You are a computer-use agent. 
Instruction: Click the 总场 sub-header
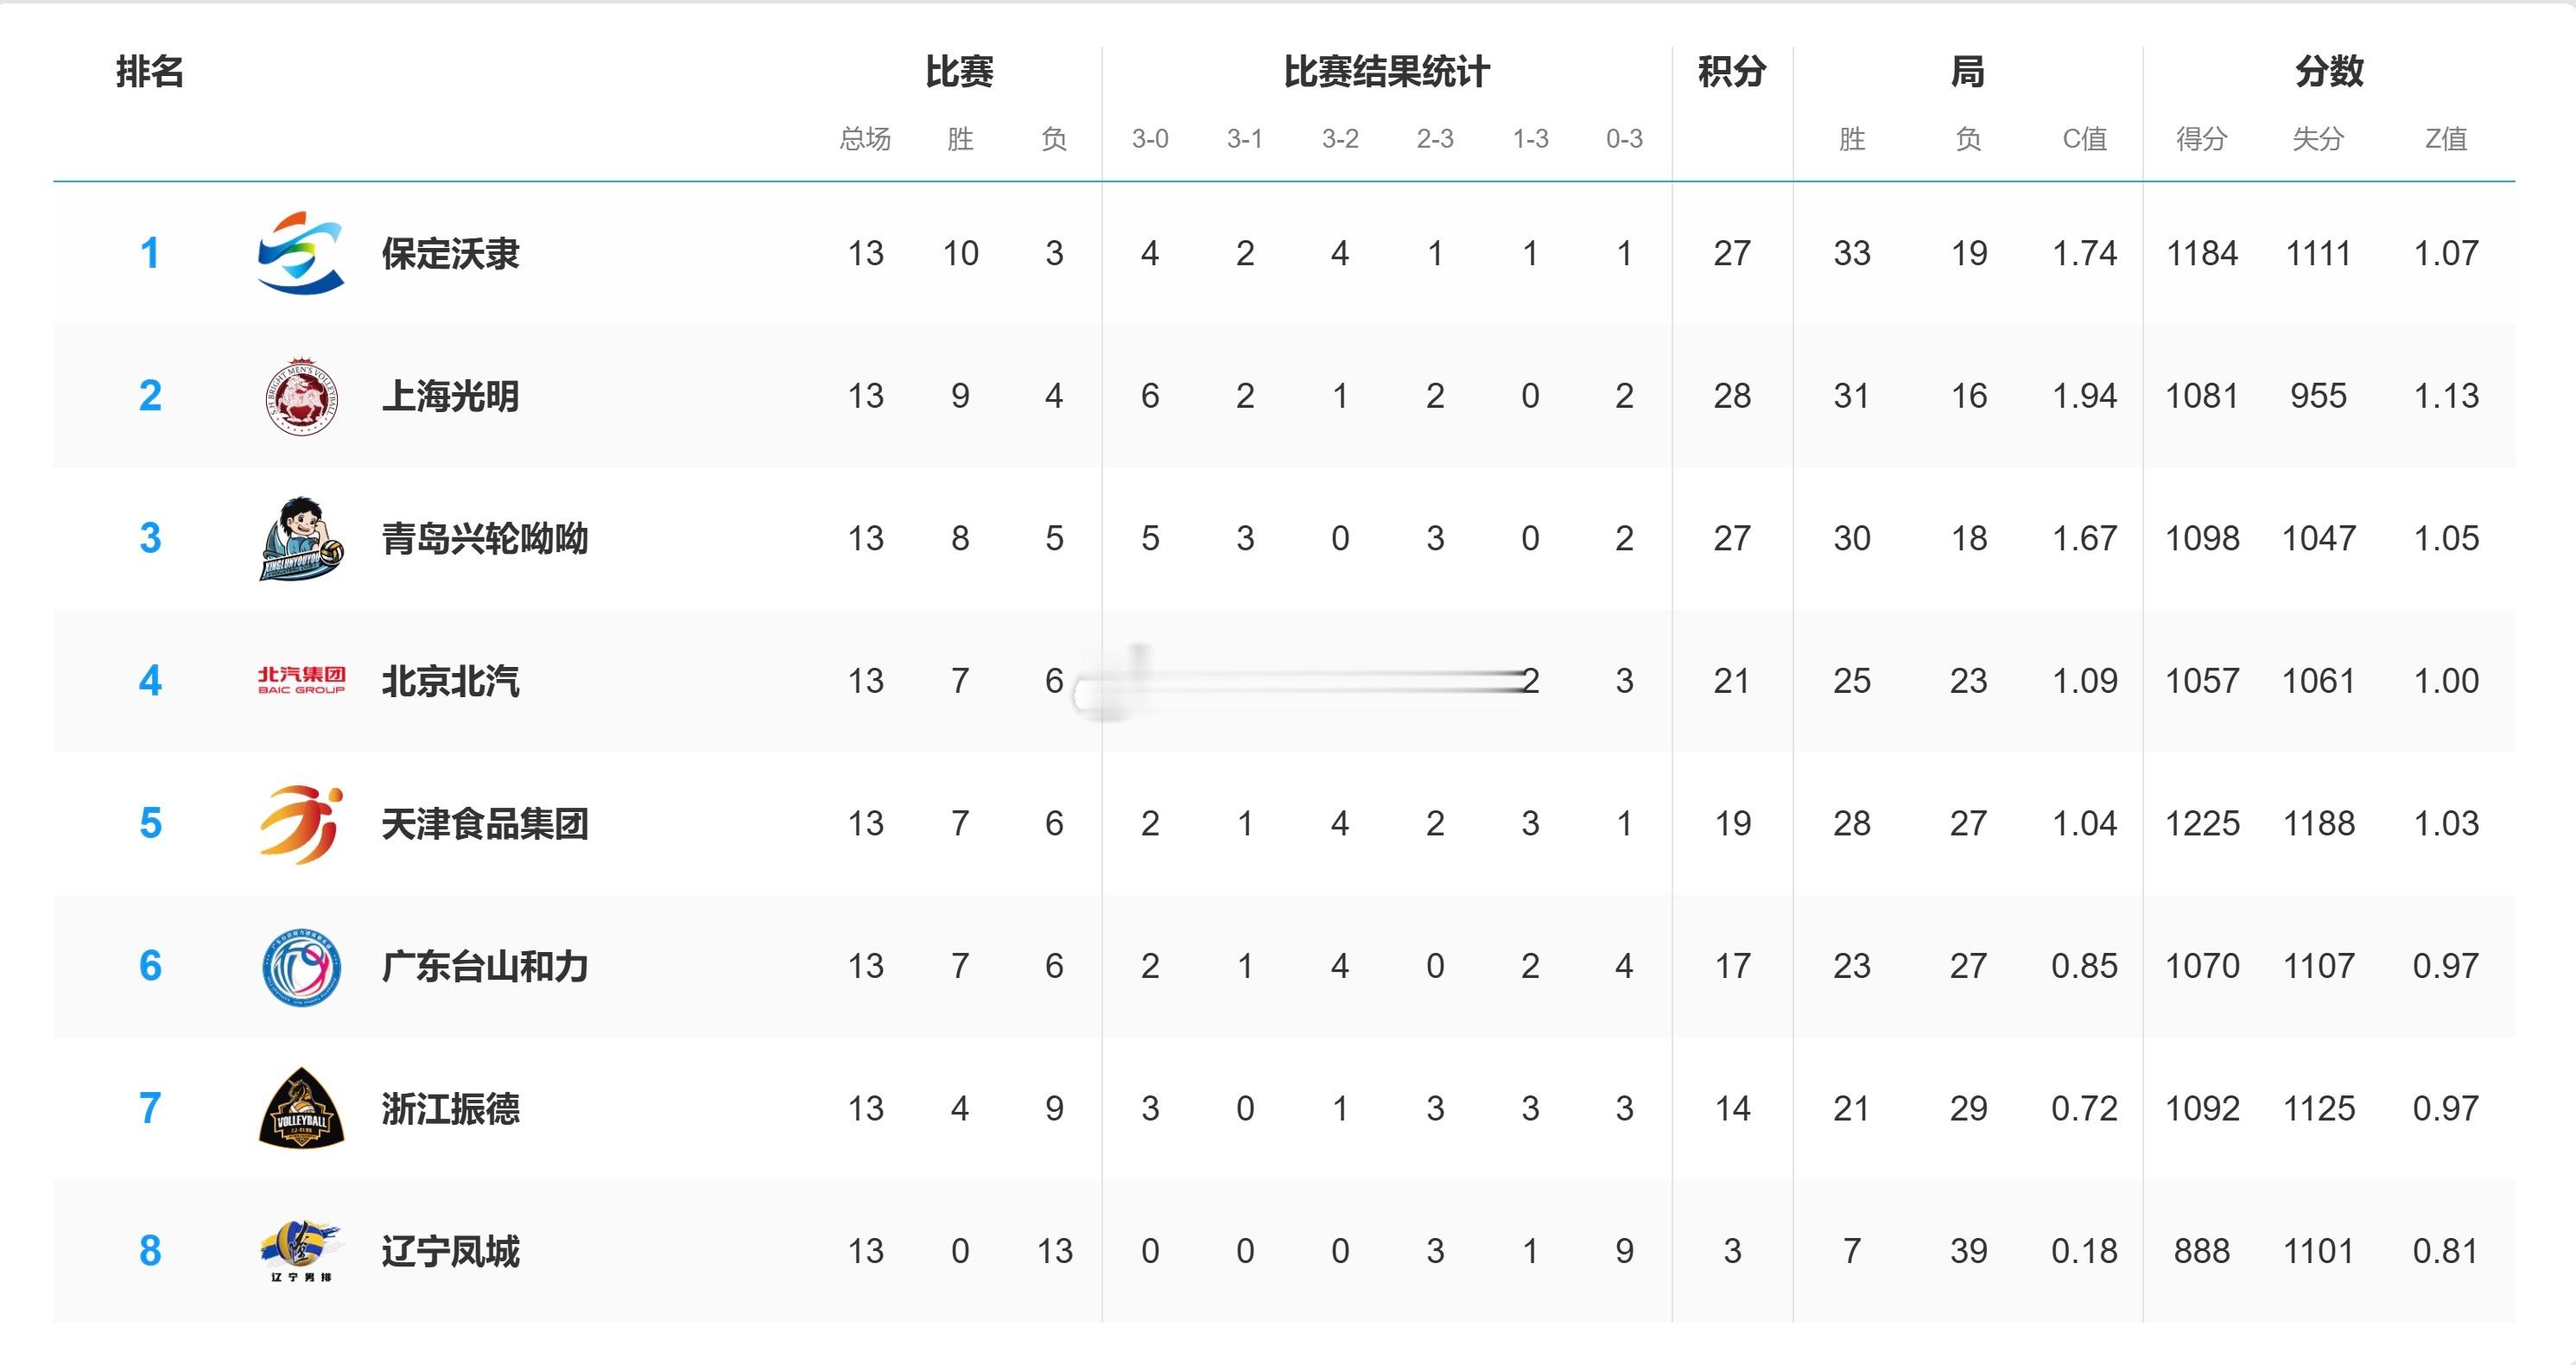coord(865,139)
